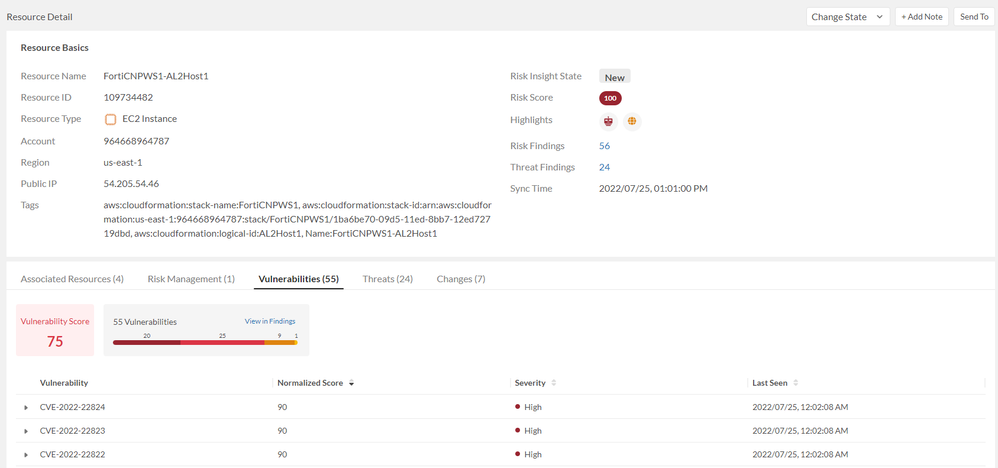Expand the CVE-2022-22823 row
The height and width of the screenshot is (468, 998).
26,431
